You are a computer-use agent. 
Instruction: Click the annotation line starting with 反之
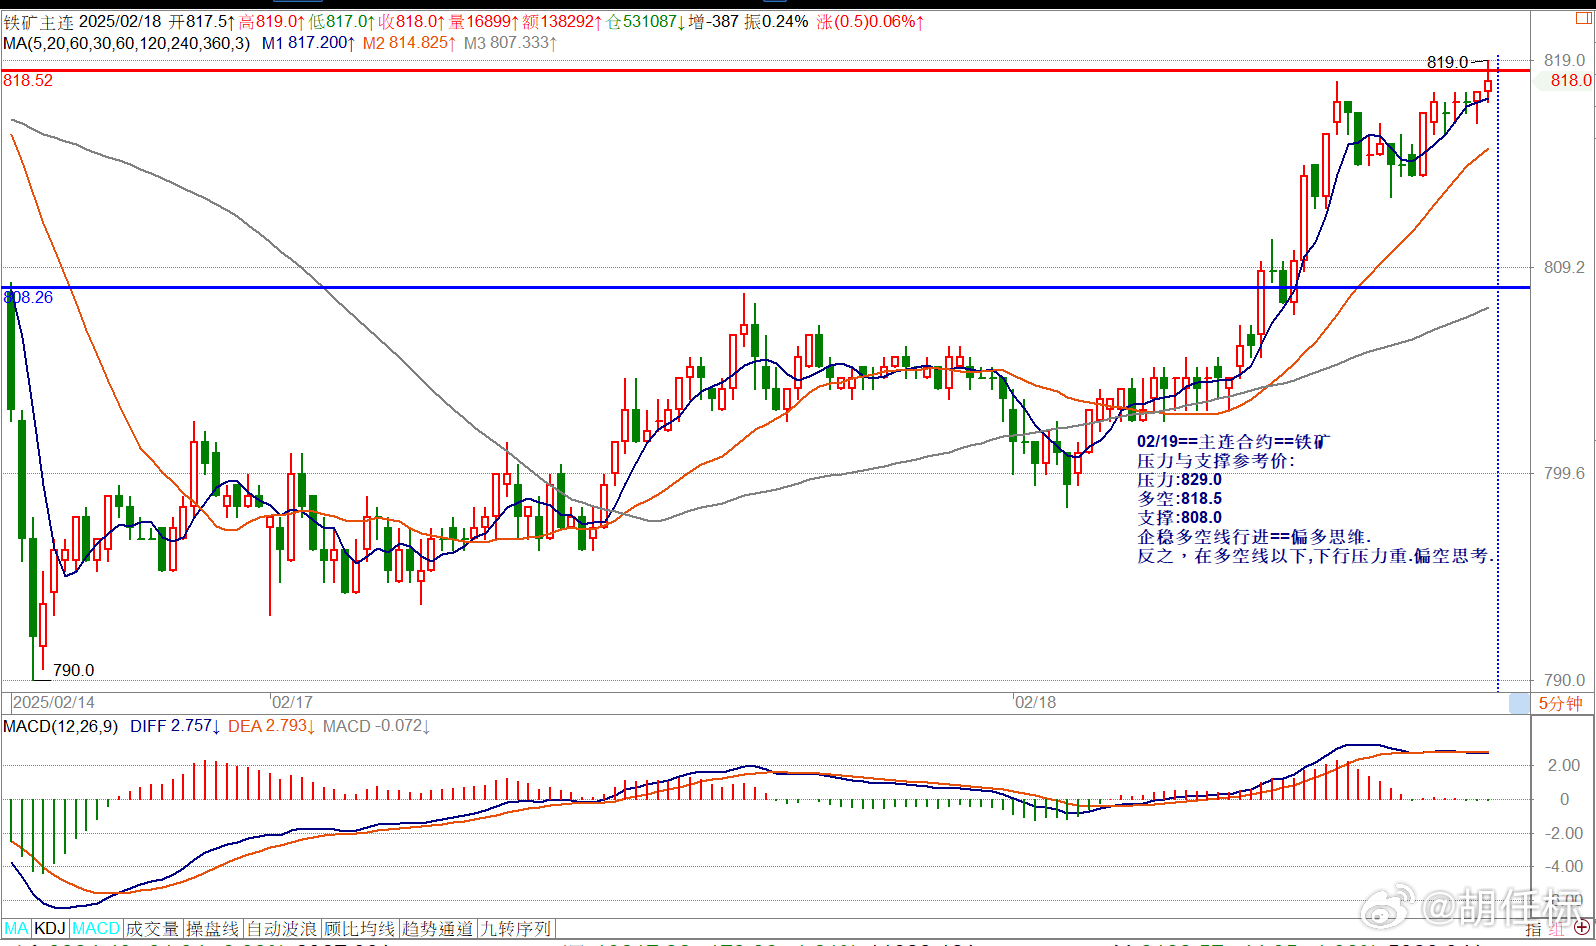[x=1316, y=556]
